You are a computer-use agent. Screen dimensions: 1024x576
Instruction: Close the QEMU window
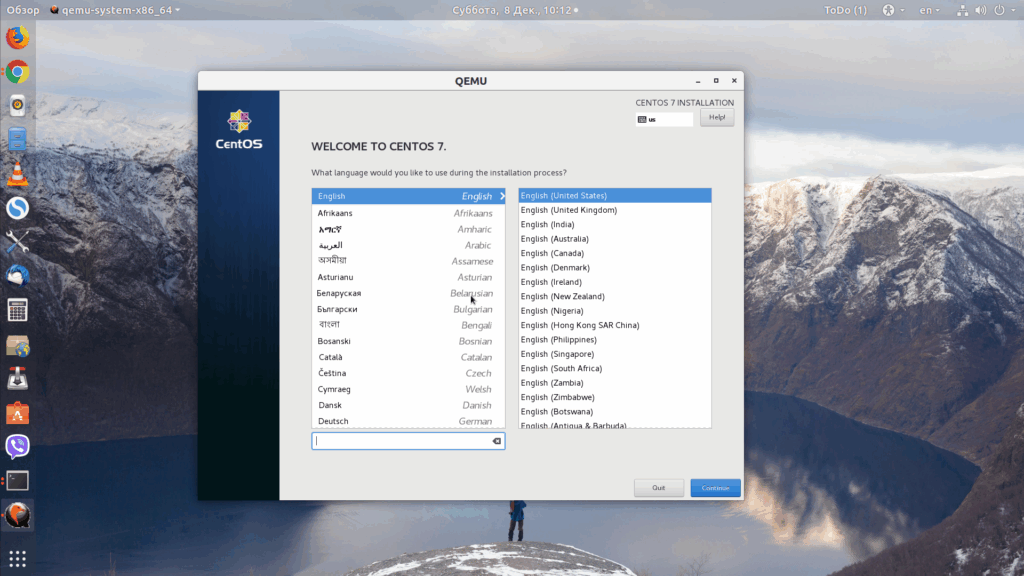(x=734, y=81)
